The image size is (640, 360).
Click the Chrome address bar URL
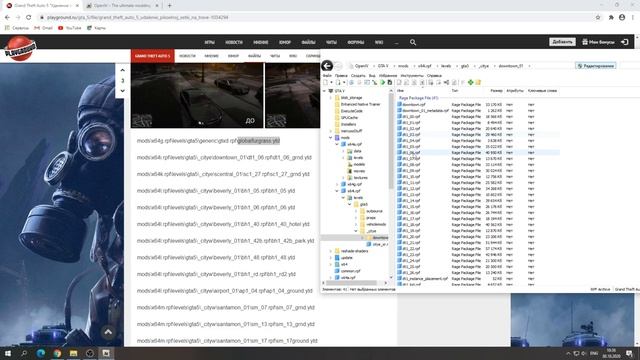pos(138,18)
